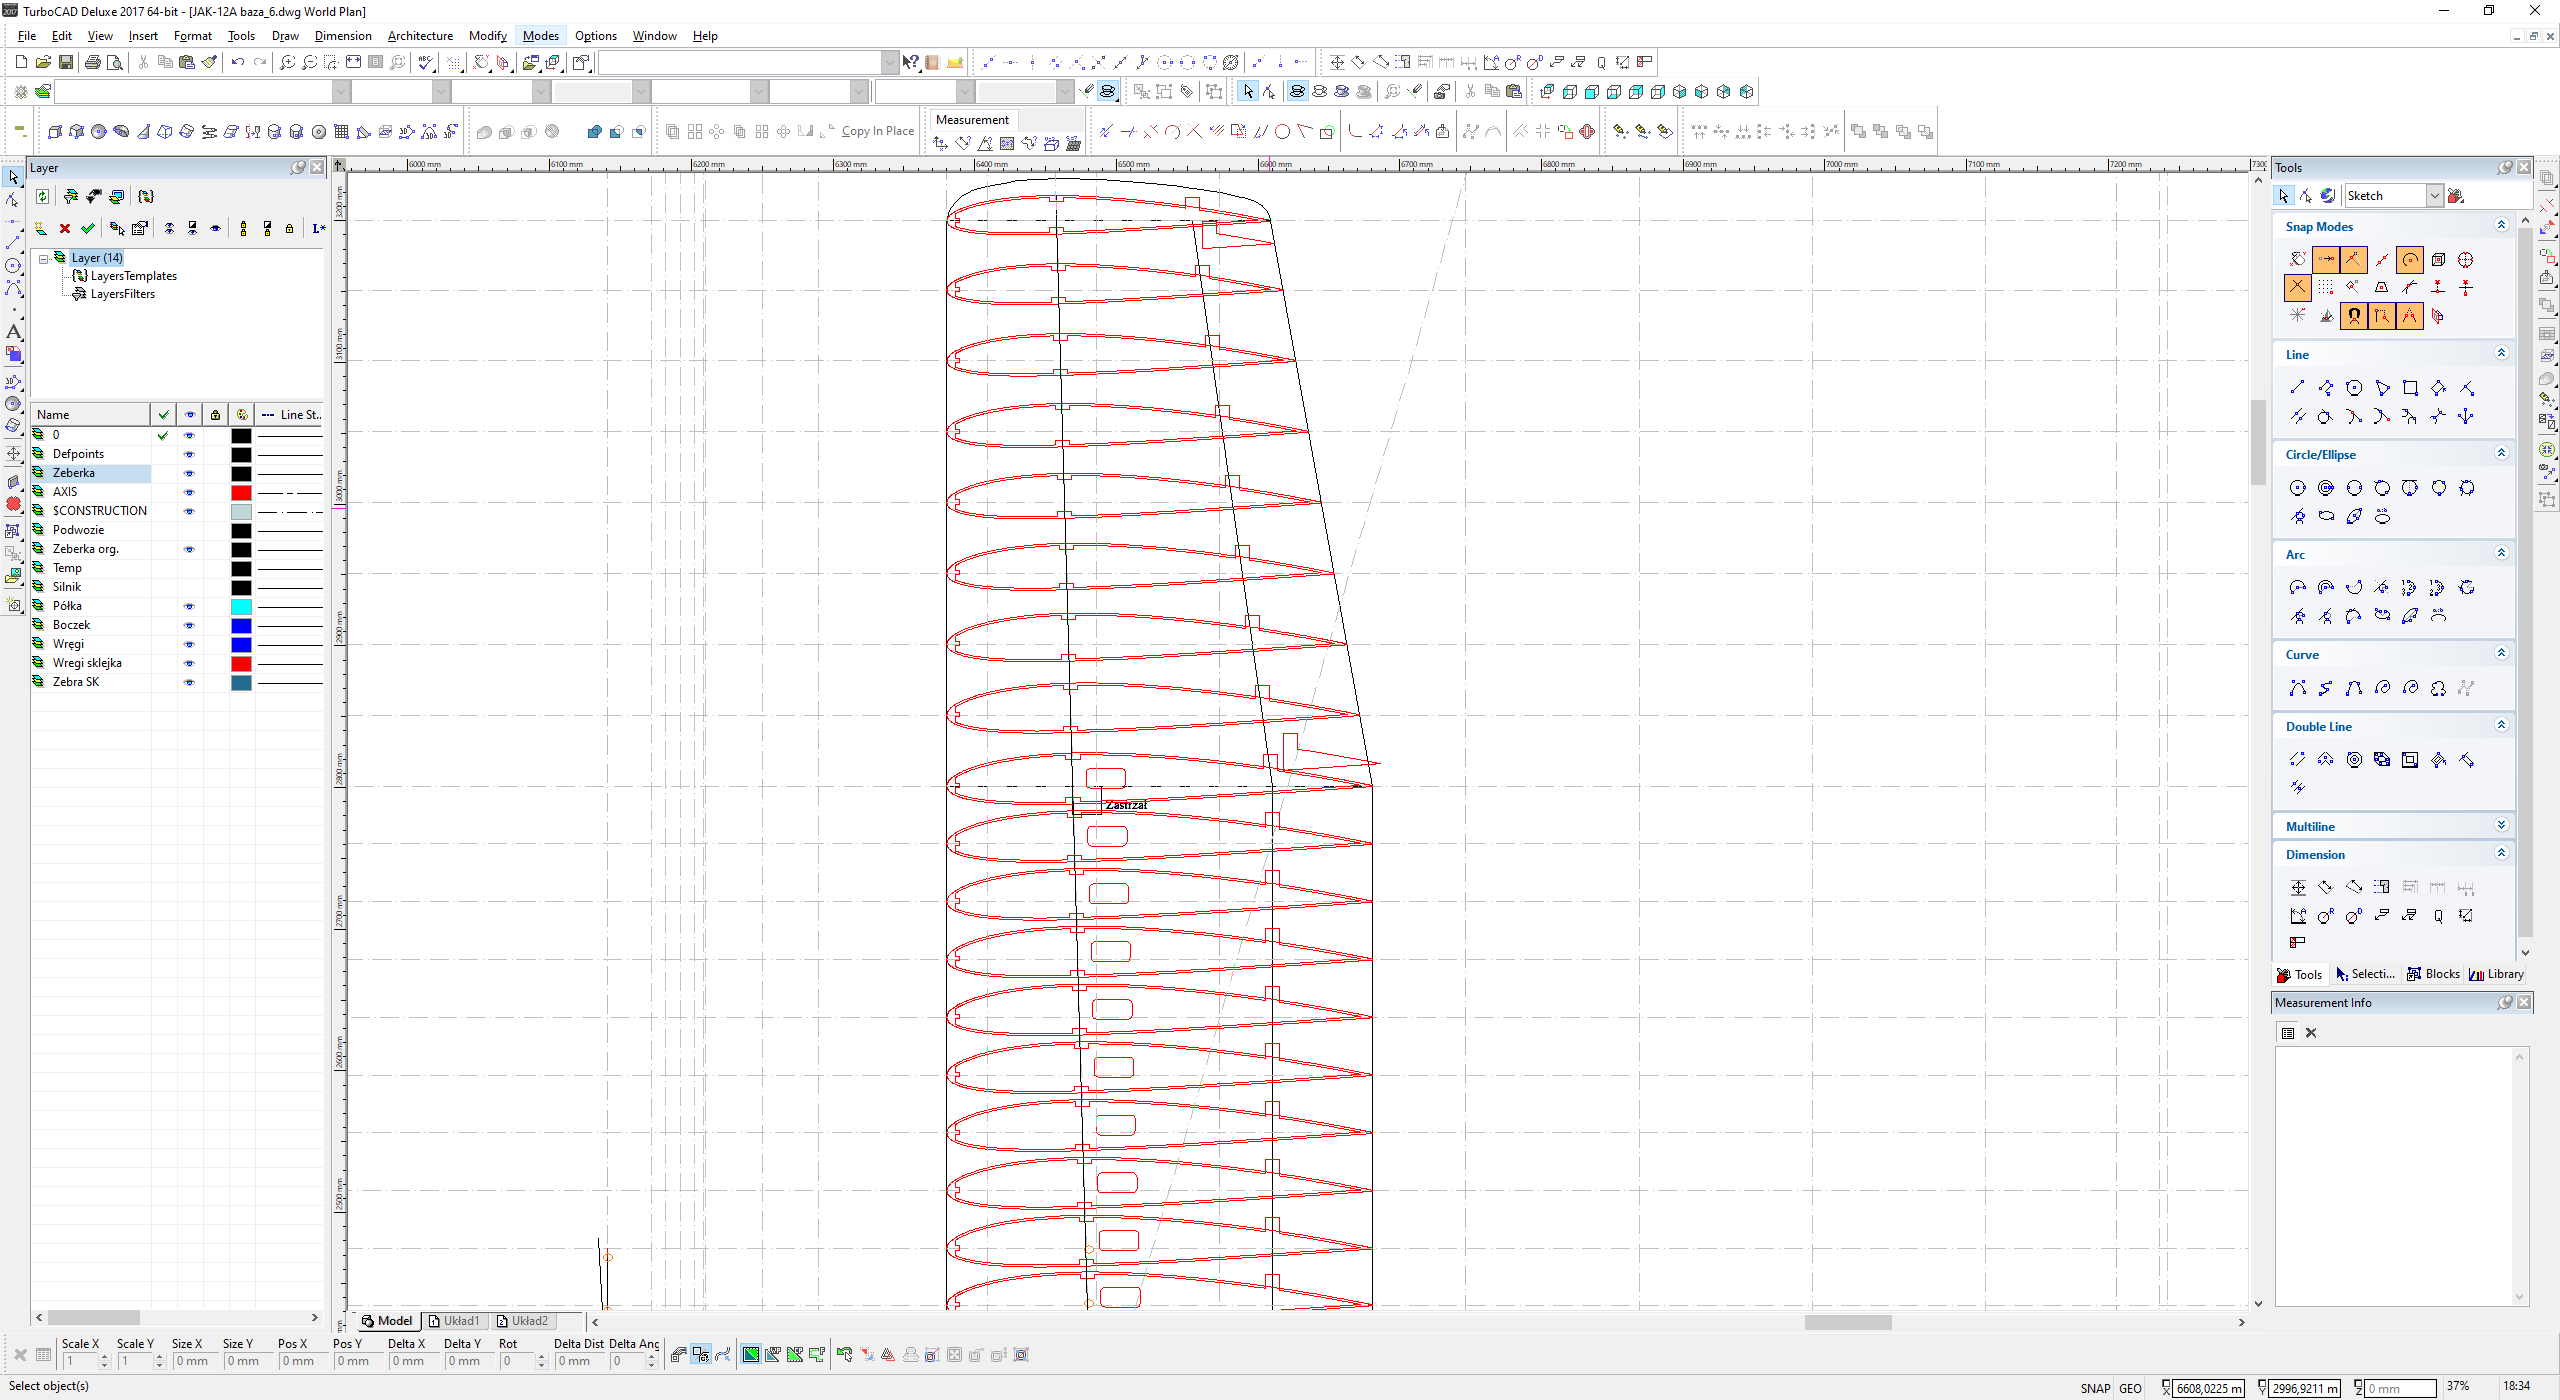Click the Spell Check ABC icon

tap(427, 62)
